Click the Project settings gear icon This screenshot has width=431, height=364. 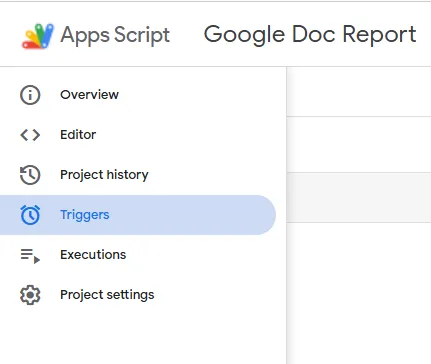coord(30,295)
